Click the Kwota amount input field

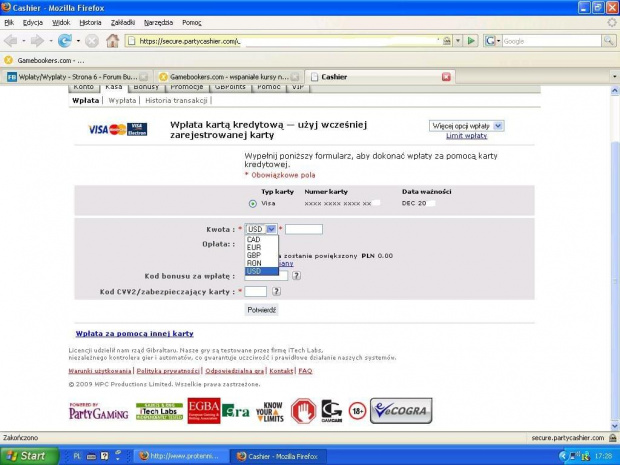pos(304,229)
